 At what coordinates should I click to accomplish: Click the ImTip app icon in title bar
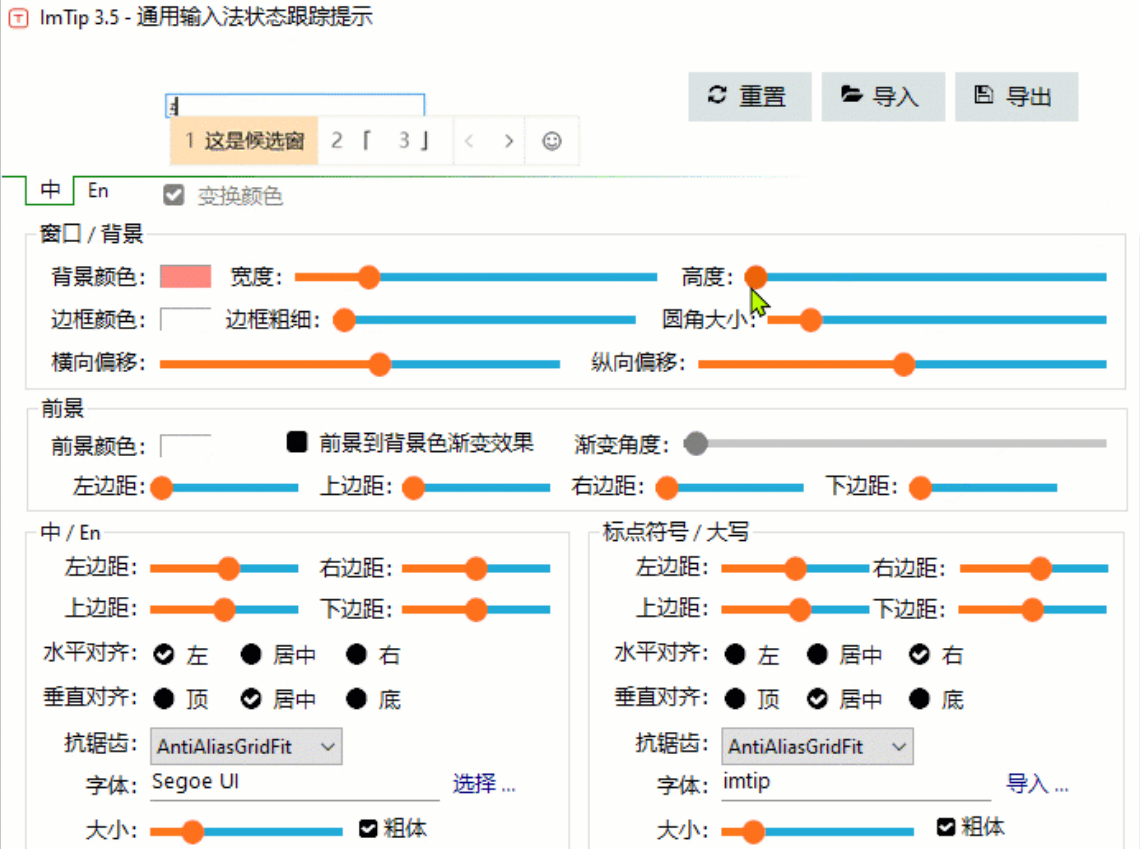pos(17,18)
